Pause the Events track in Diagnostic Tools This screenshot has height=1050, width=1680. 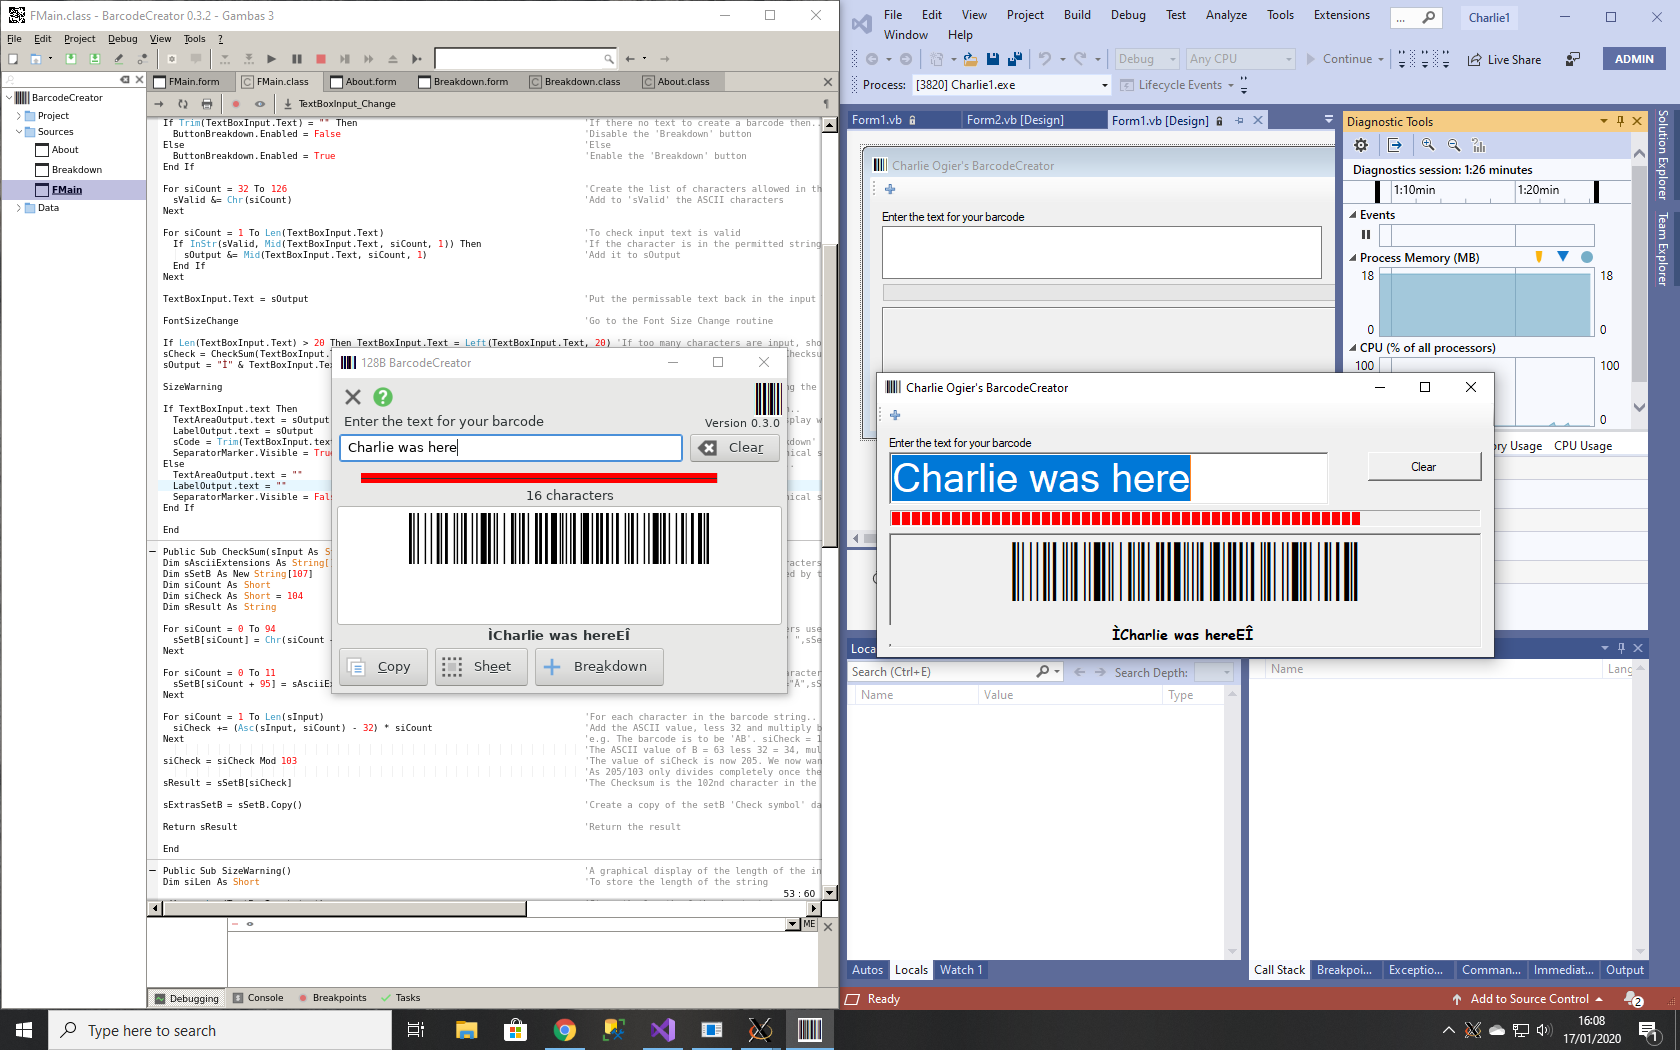click(1366, 235)
